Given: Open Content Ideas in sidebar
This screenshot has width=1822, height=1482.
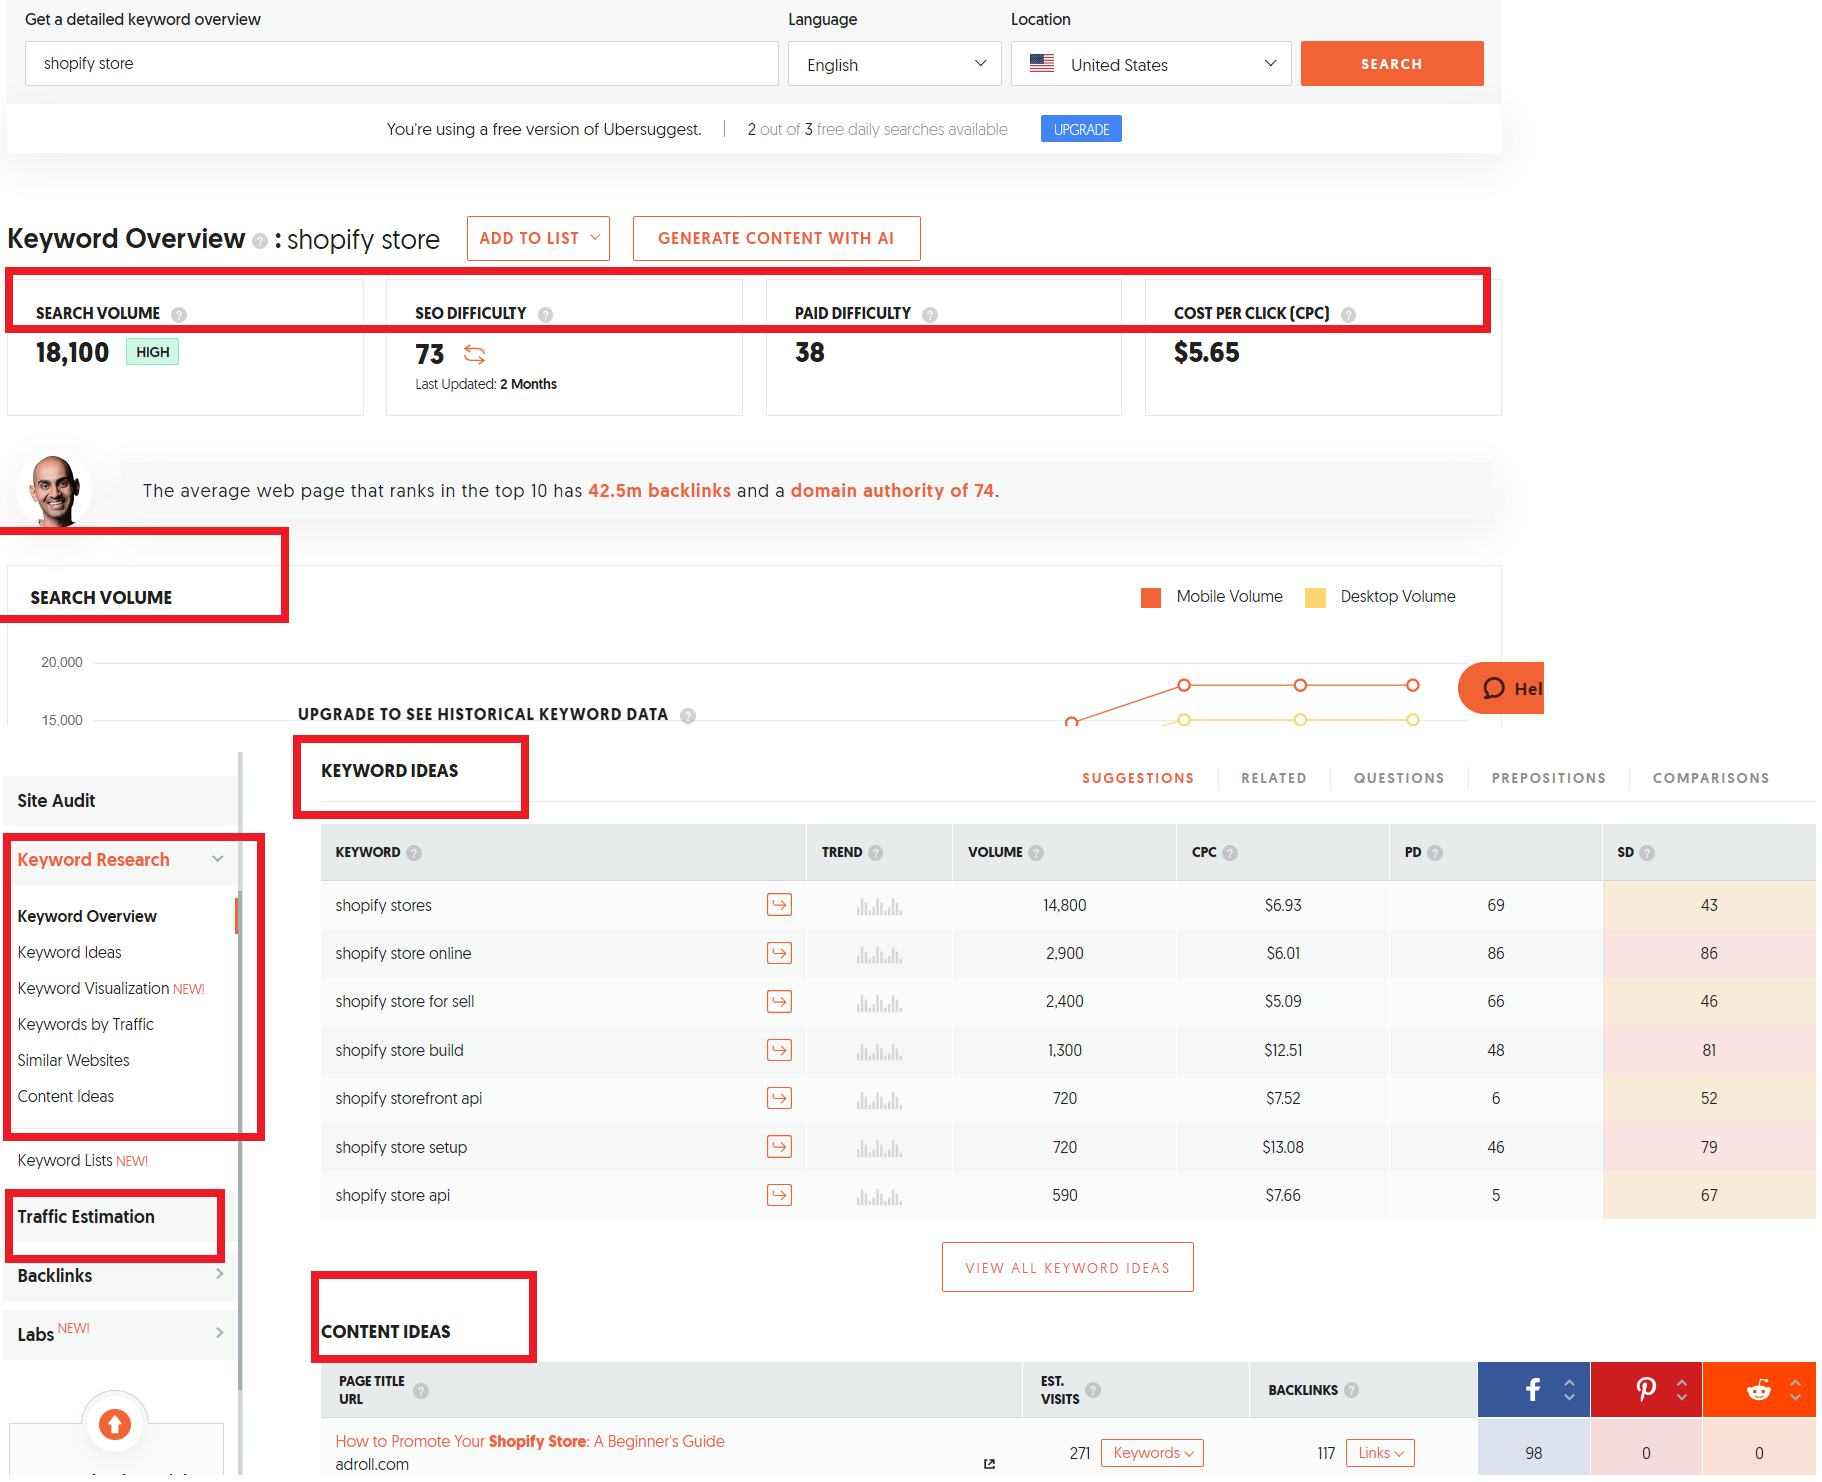Looking at the screenshot, I should click(x=65, y=1096).
